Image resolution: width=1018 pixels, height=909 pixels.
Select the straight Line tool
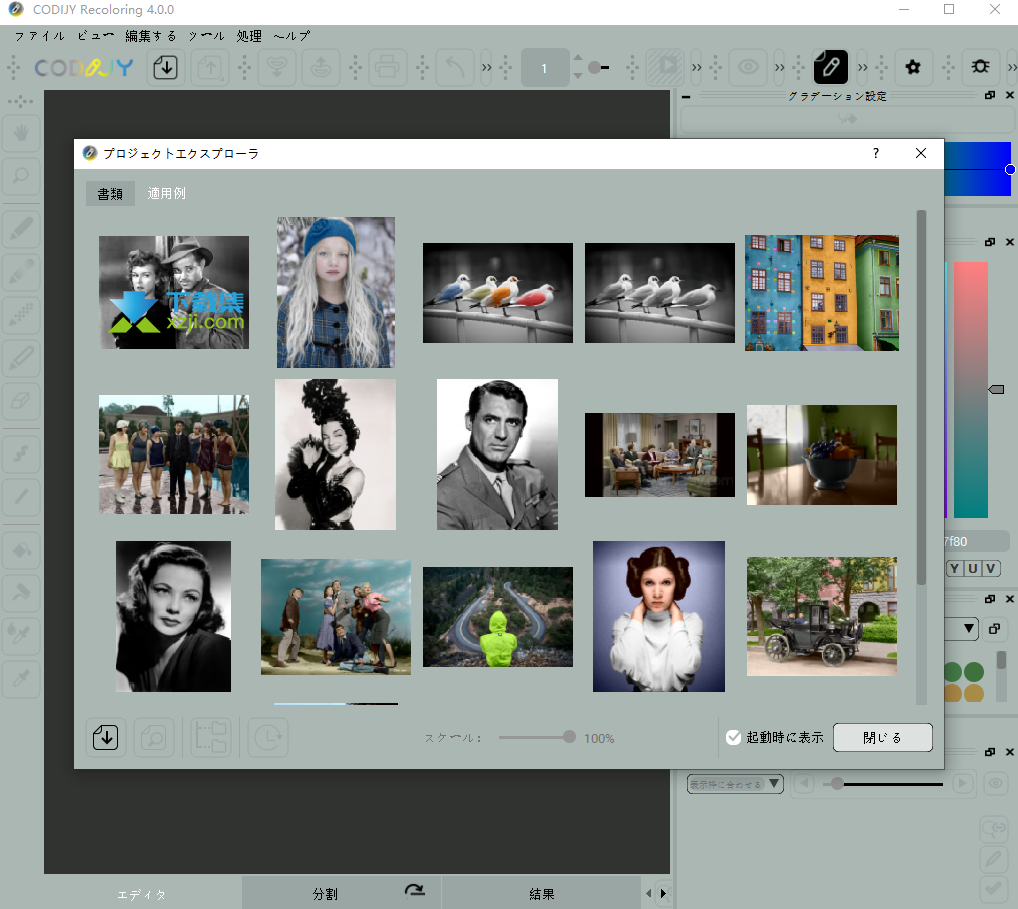pos(21,497)
